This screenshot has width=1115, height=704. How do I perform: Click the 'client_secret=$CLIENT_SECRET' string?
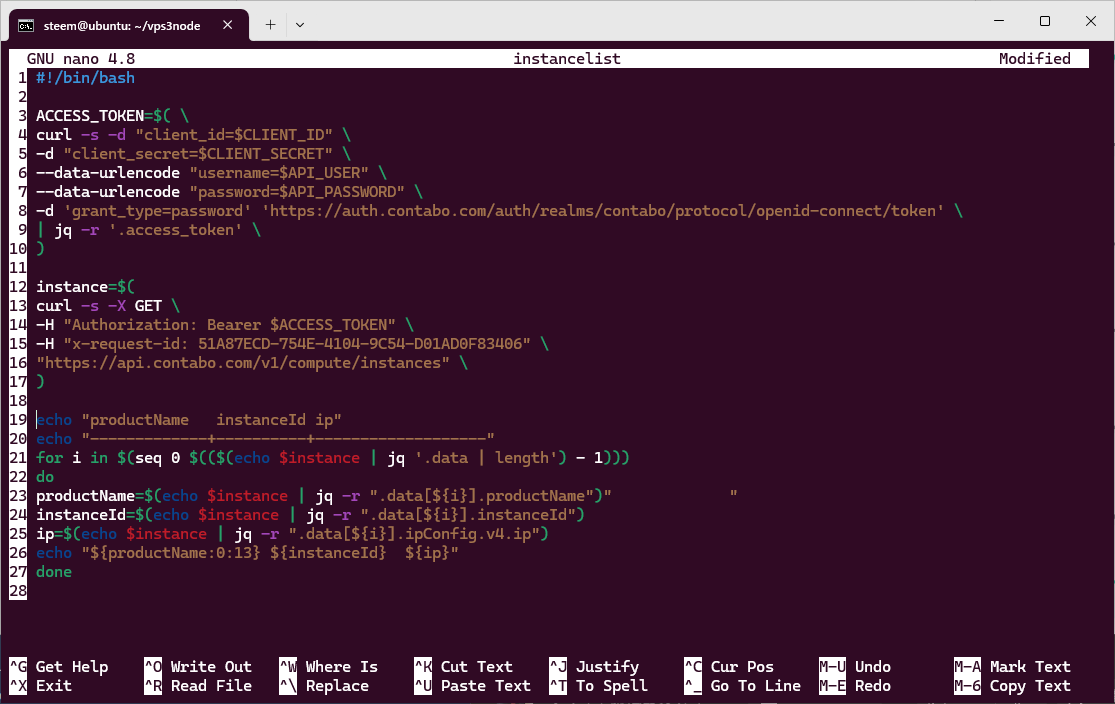[x=198, y=154]
